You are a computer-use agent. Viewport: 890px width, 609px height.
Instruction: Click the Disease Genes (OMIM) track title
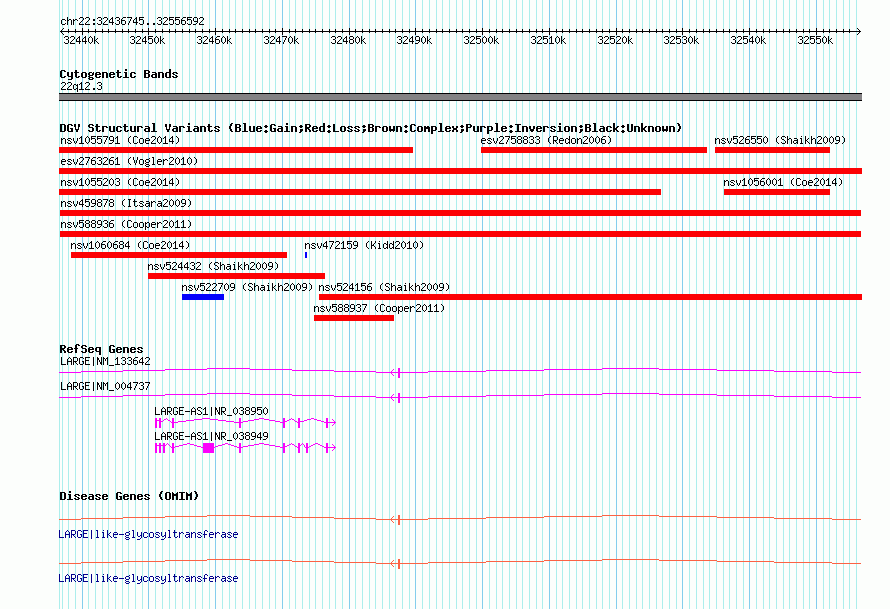click(129, 496)
